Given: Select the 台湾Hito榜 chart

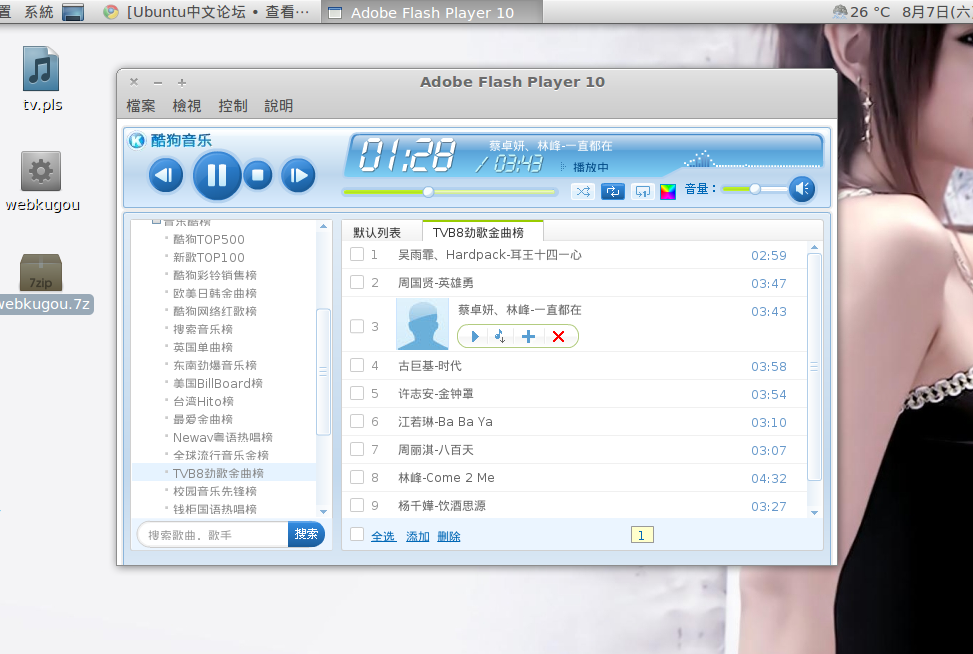Looking at the screenshot, I should pyautogui.click(x=204, y=401).
